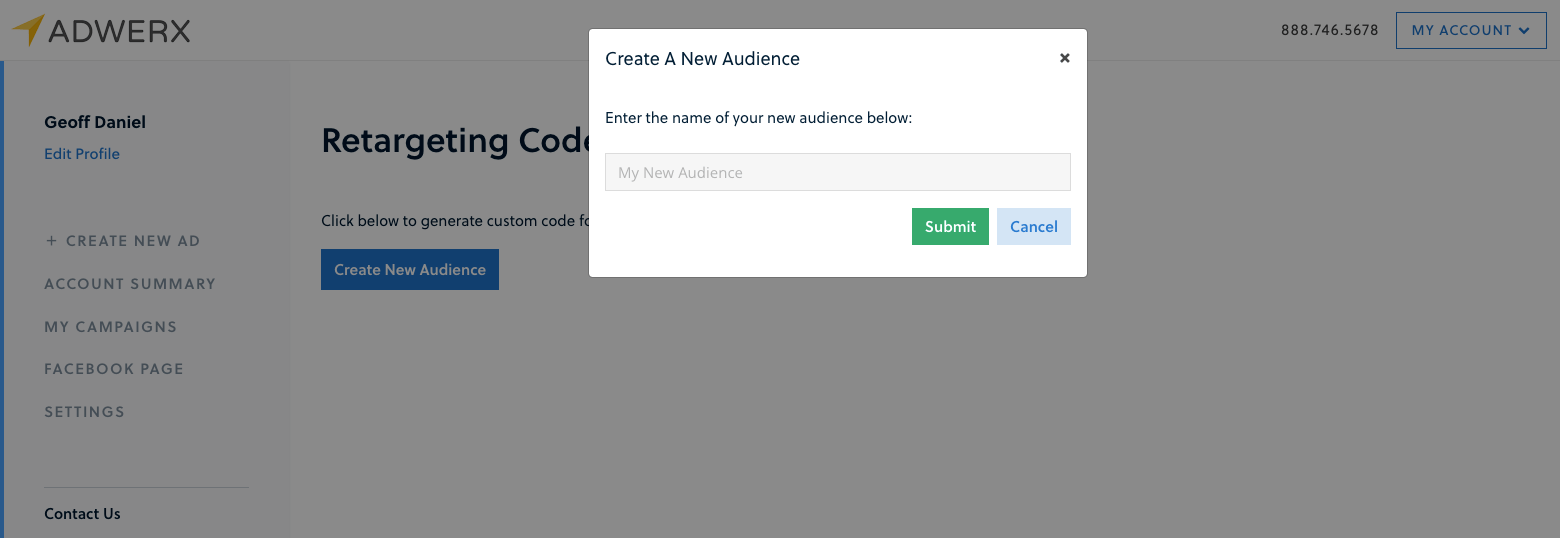The width and height of the screenshot is (1560, 538).
Task: Click the Contact Us link
Action: (82, 514)
